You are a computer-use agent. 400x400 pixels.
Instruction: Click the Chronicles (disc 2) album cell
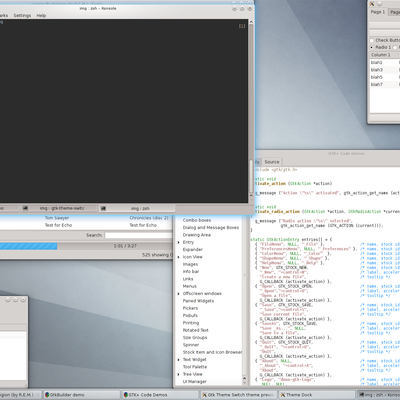[149, 218]
